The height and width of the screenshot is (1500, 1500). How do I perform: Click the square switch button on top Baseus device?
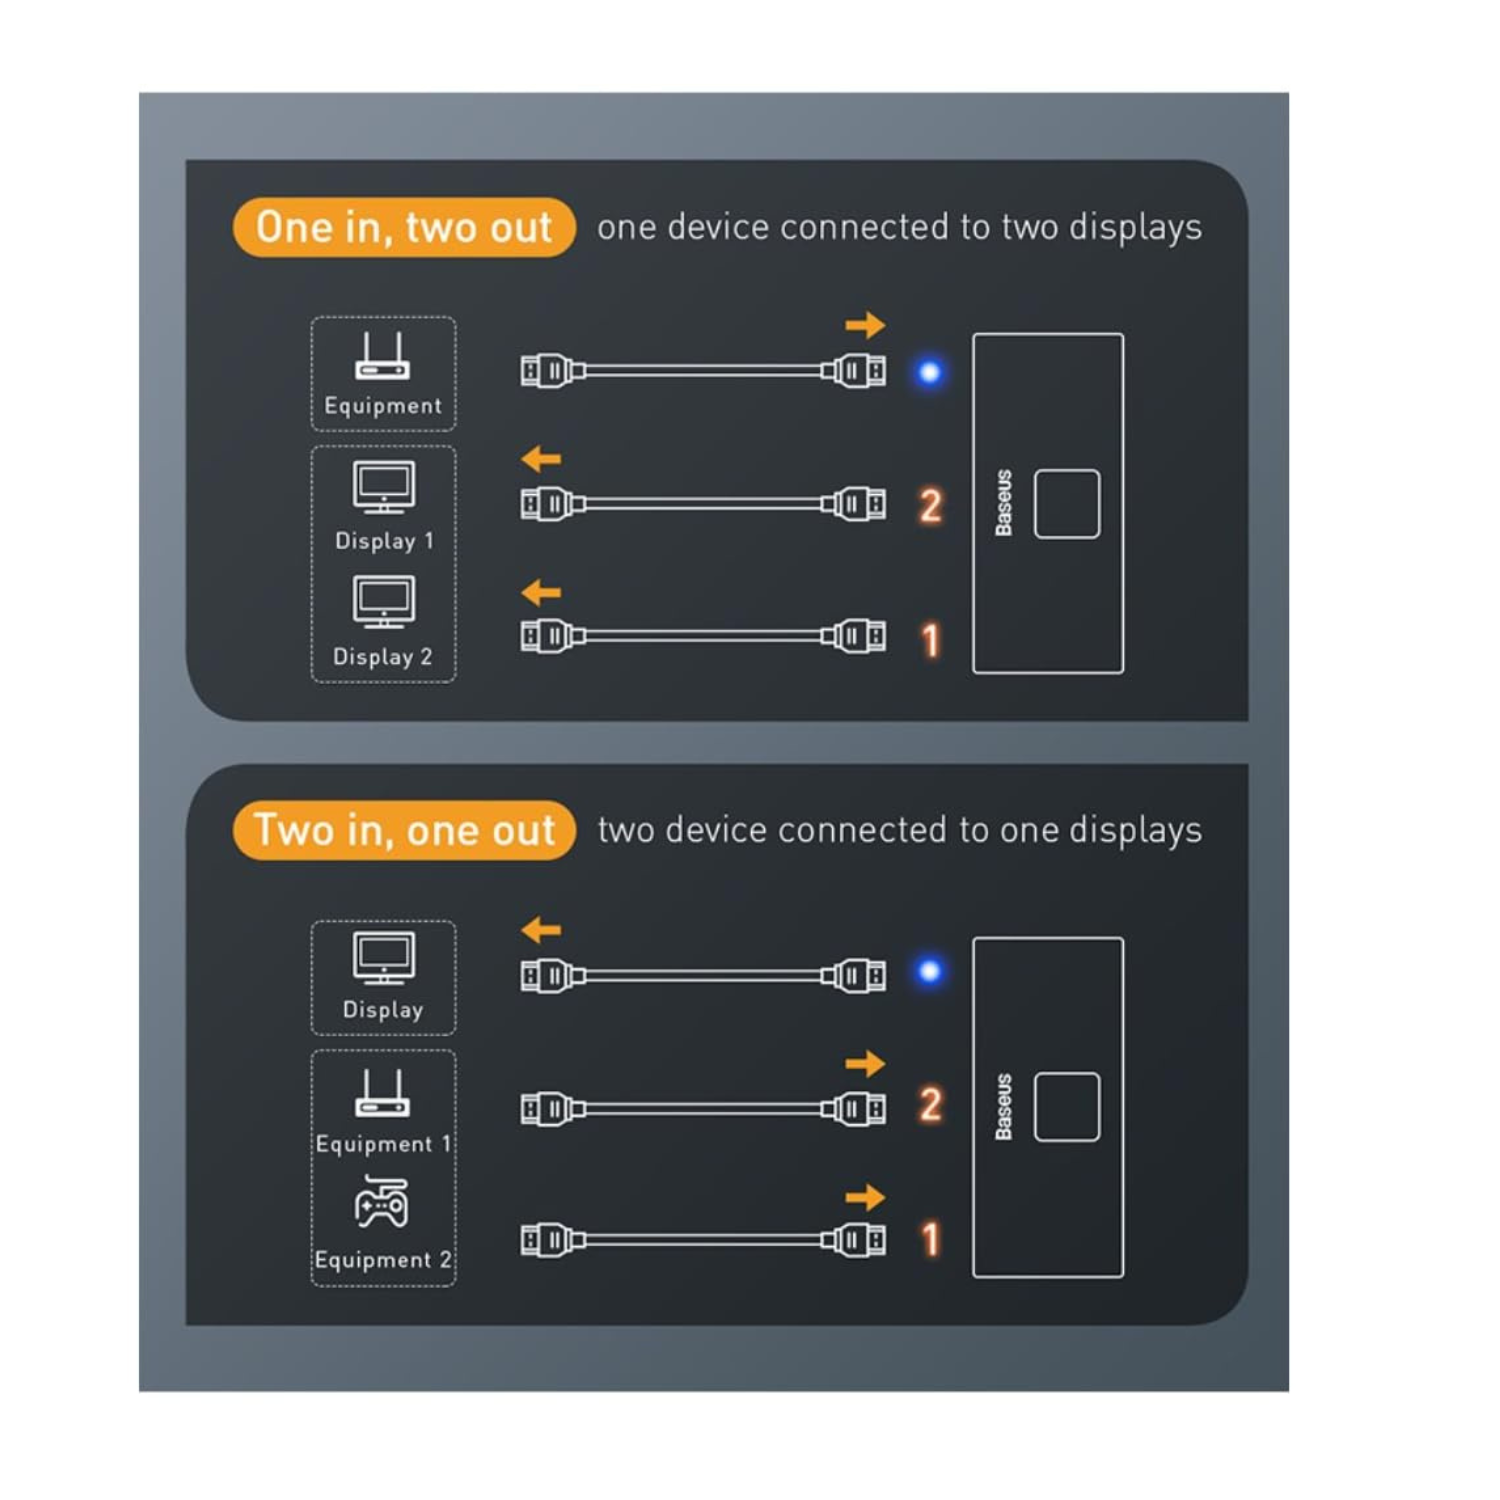[x=1067, y=504]
